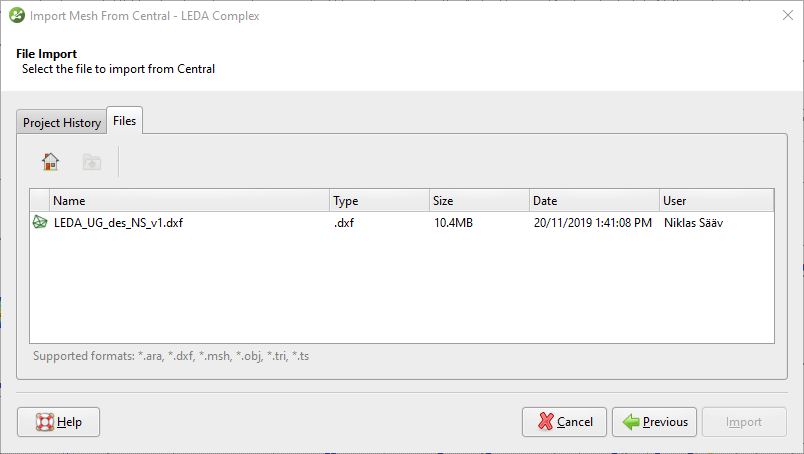804x454 pixels.
Task: Sort files by Date column header
Action: click(594, 201)
